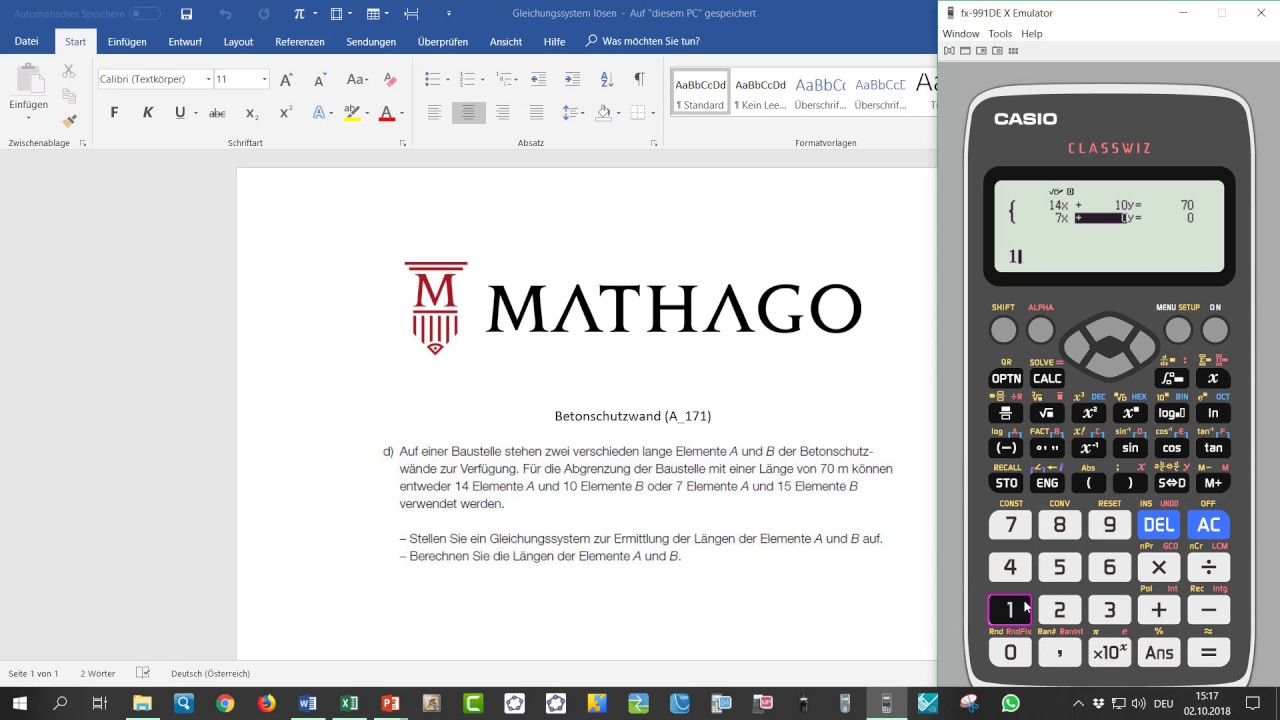The image size is (1280, 720).
Task: Decrease paragraph indent
Action: (538, 79)
